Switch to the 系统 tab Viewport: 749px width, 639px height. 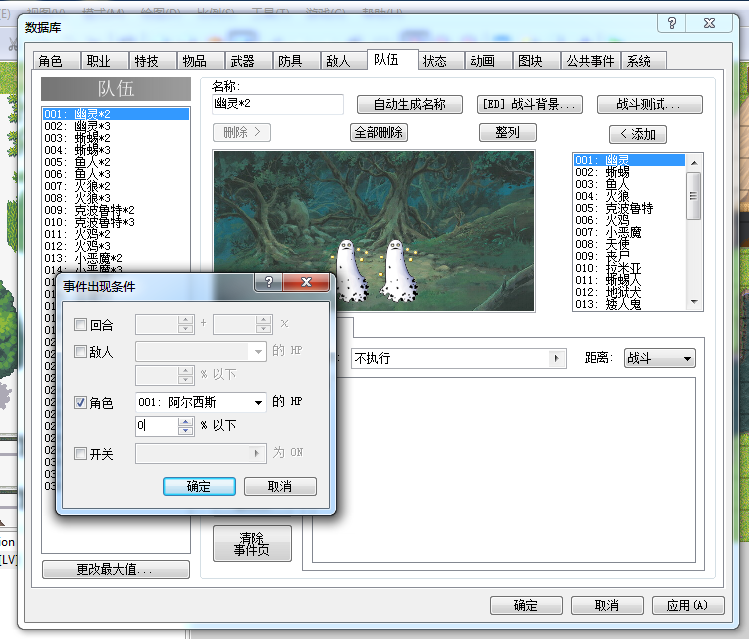(644, 61)
